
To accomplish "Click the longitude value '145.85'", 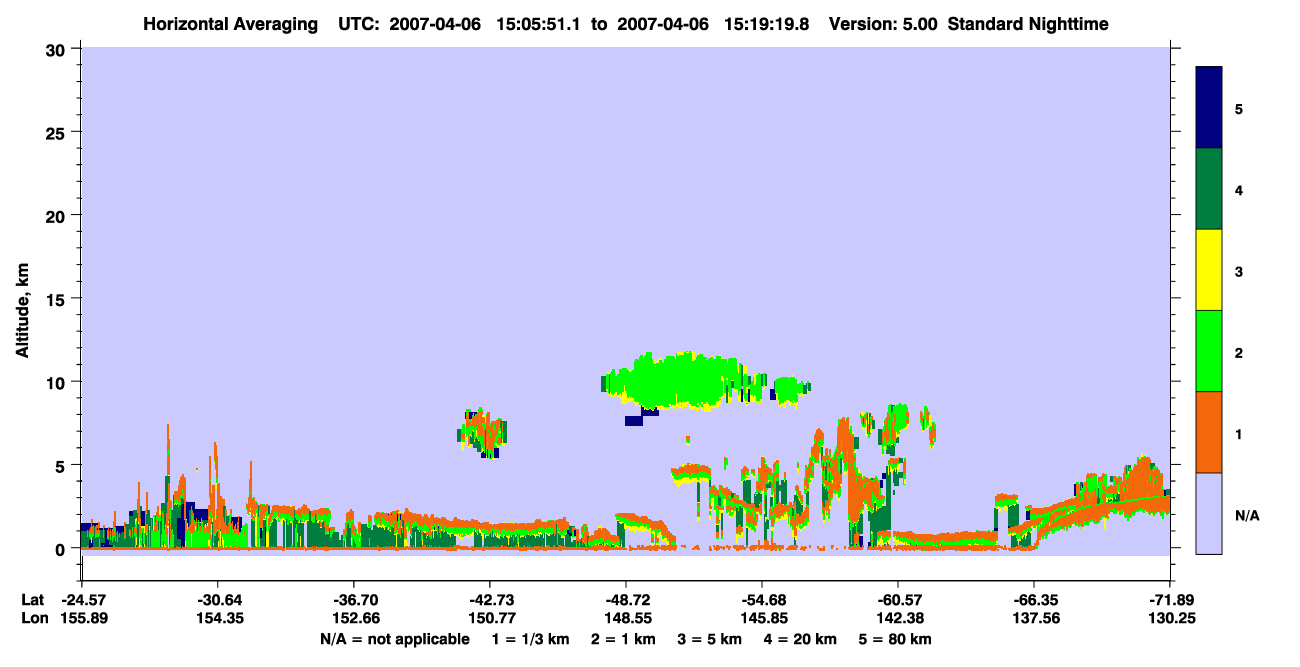I will [762, 618].
